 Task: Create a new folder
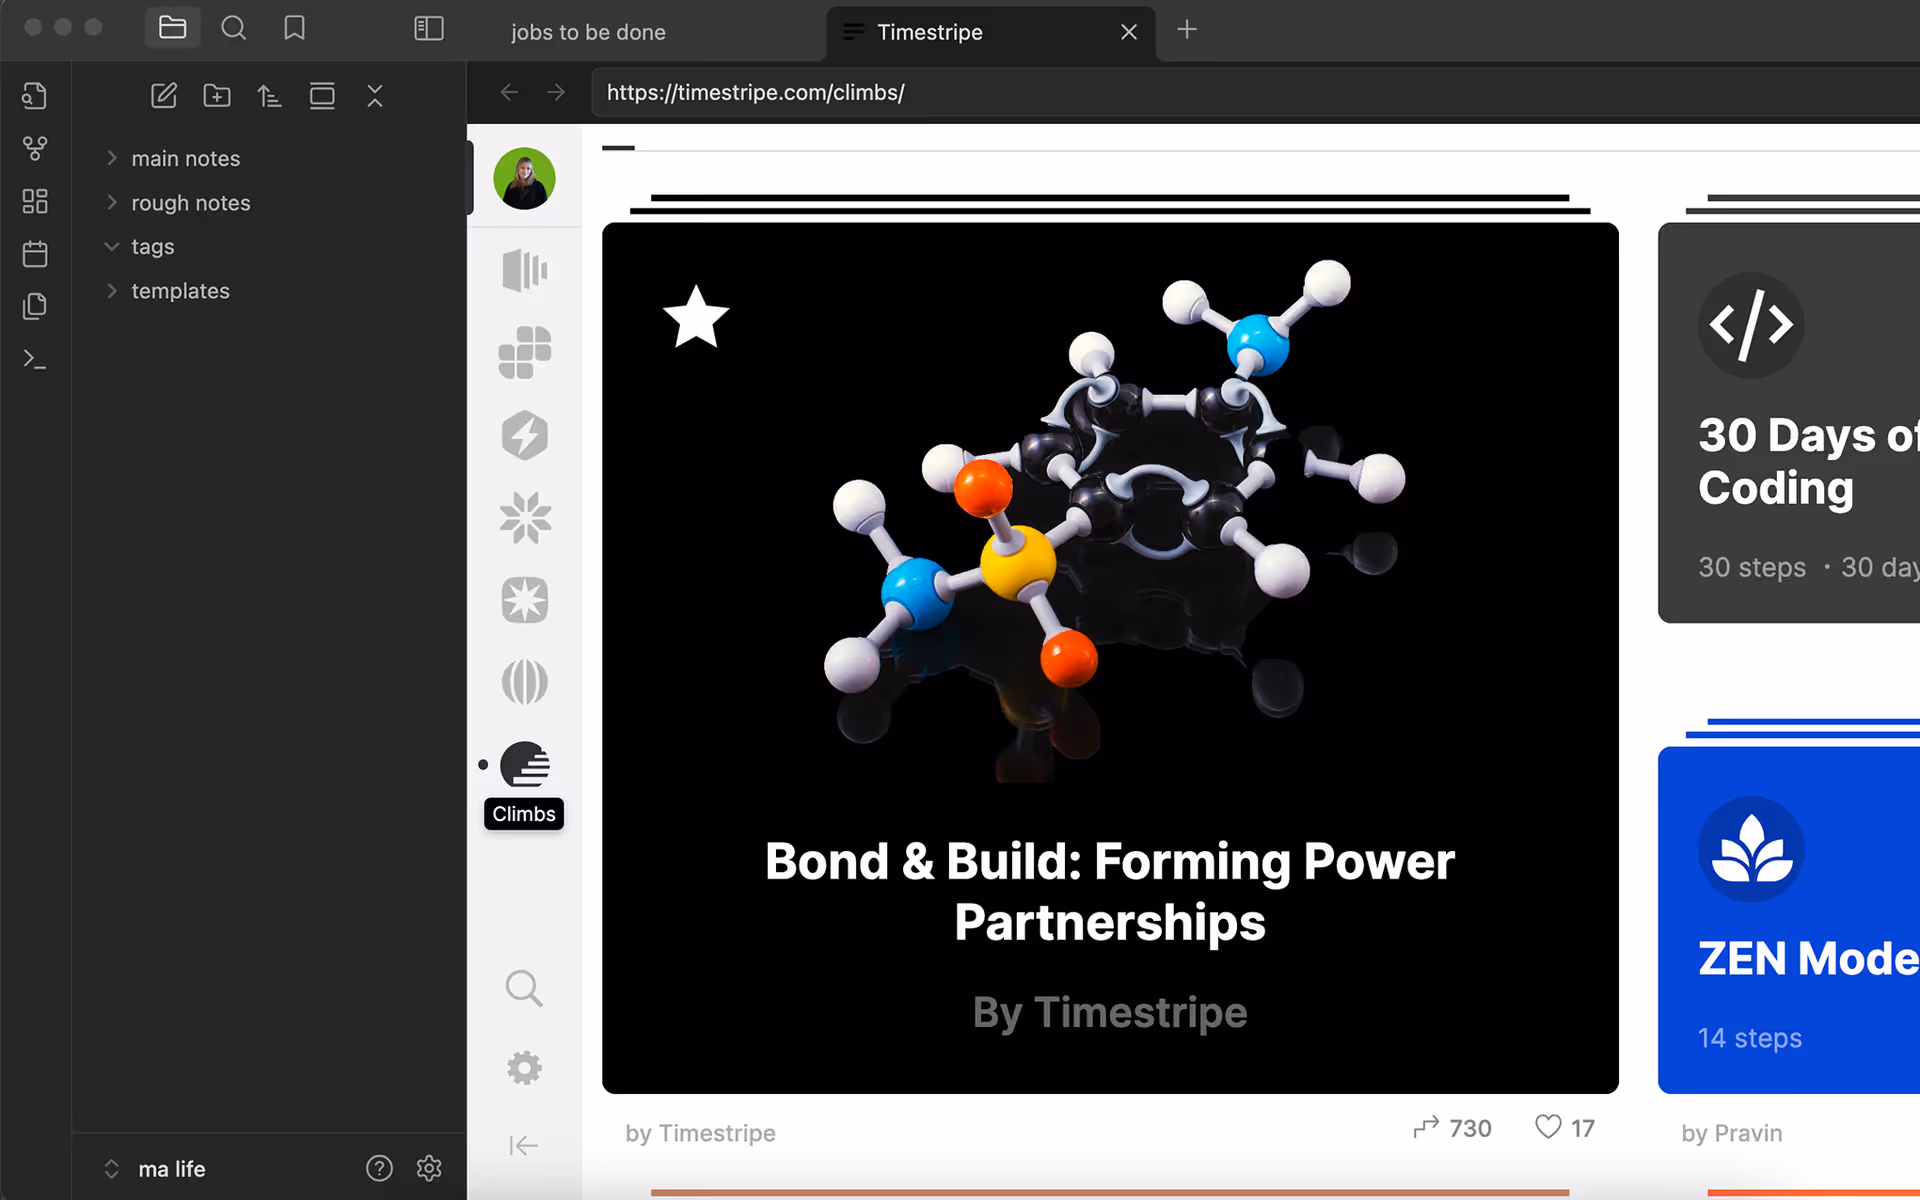[x=217, y=96]
